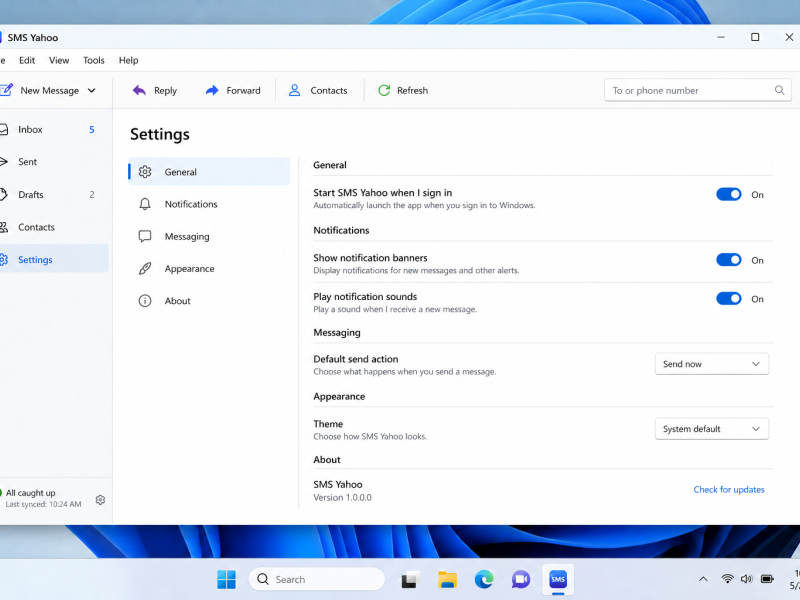Disable Play notification sounds switch
The height and width of the screenshot is (600, 800).
(x=729, y=298)
